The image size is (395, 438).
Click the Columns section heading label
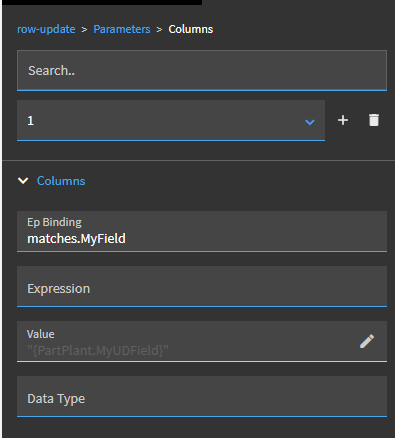[x=61, y=181]
